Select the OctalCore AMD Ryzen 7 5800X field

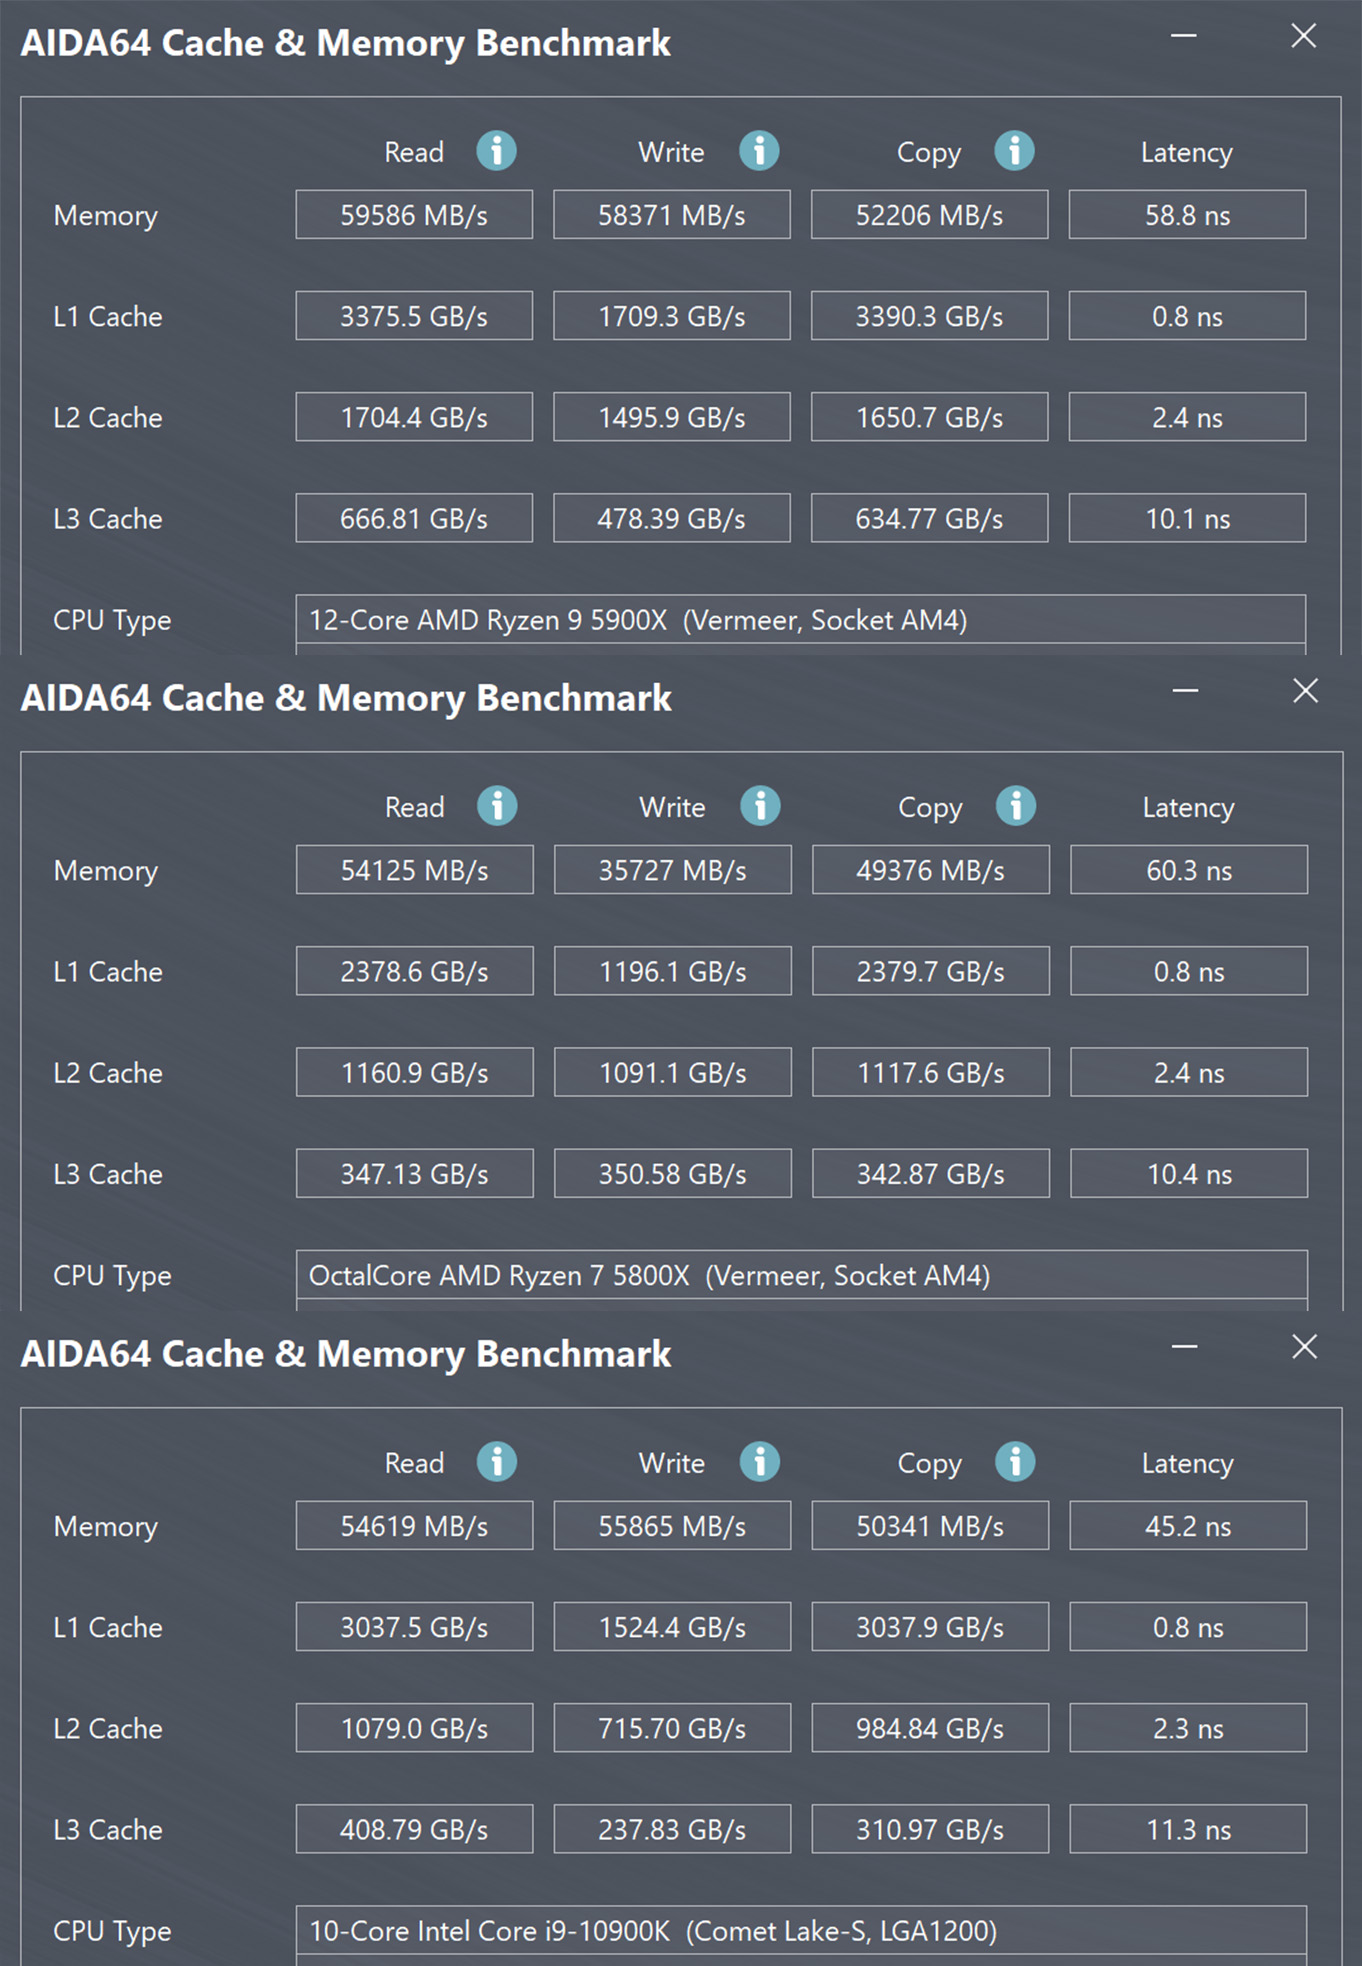(x=801, y=1275)
